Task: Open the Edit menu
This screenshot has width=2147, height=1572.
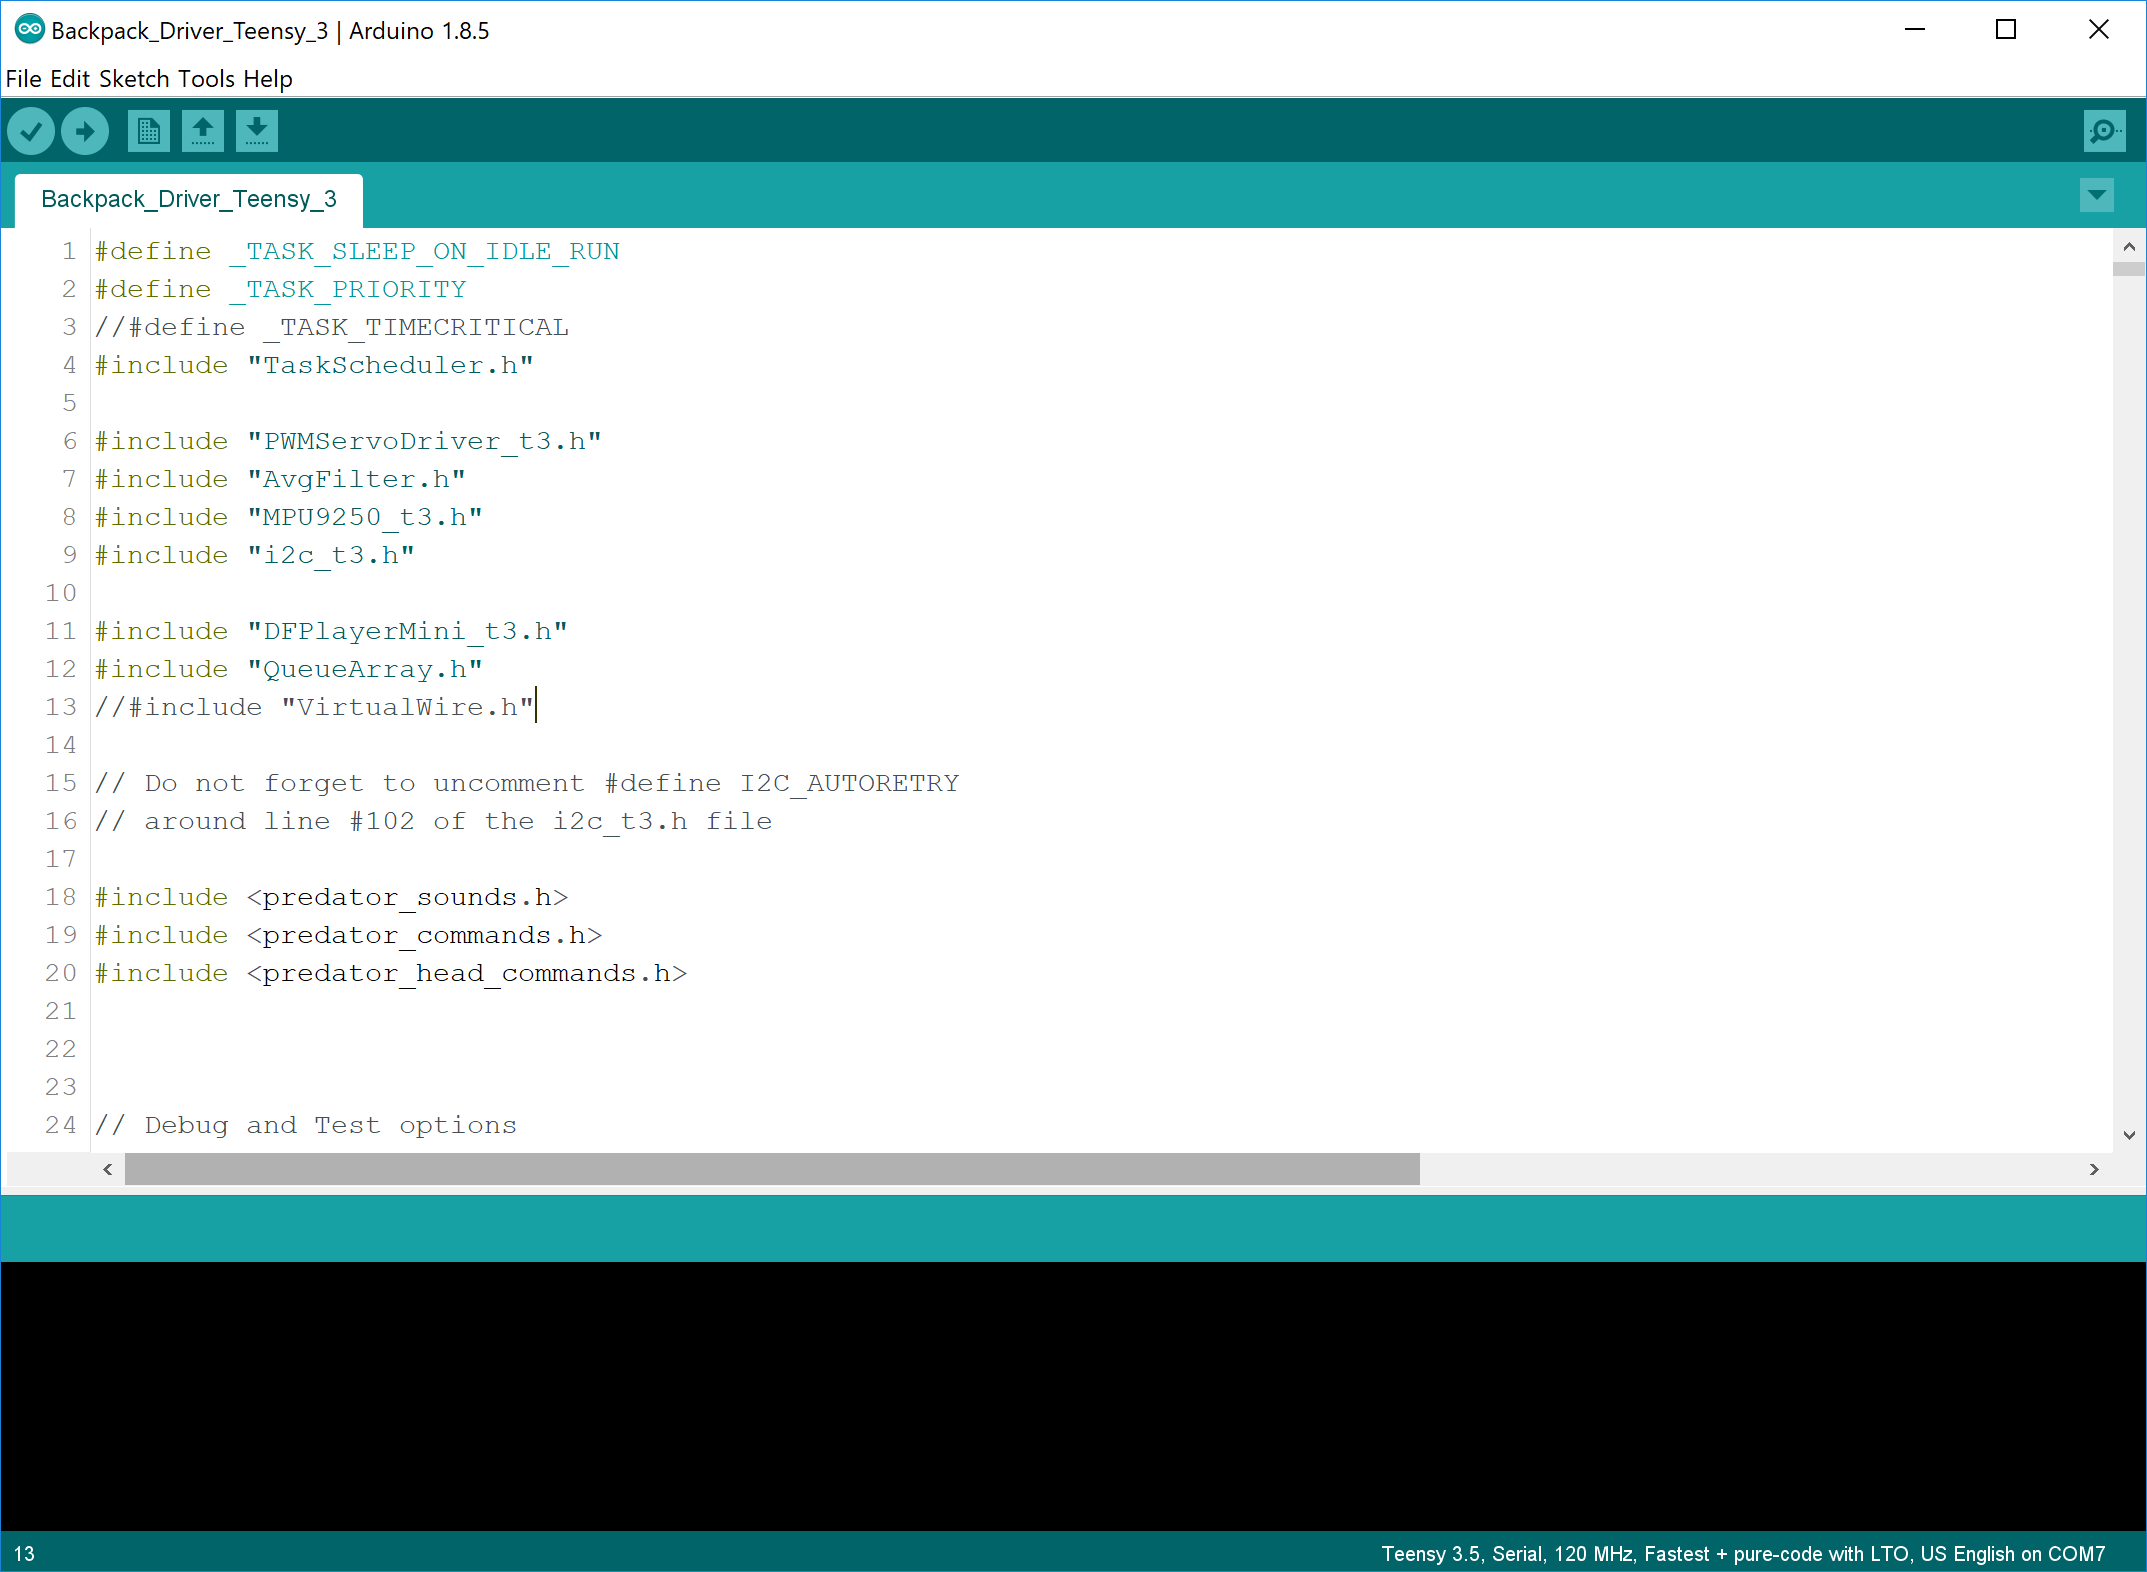Action: tap(72, 78)
